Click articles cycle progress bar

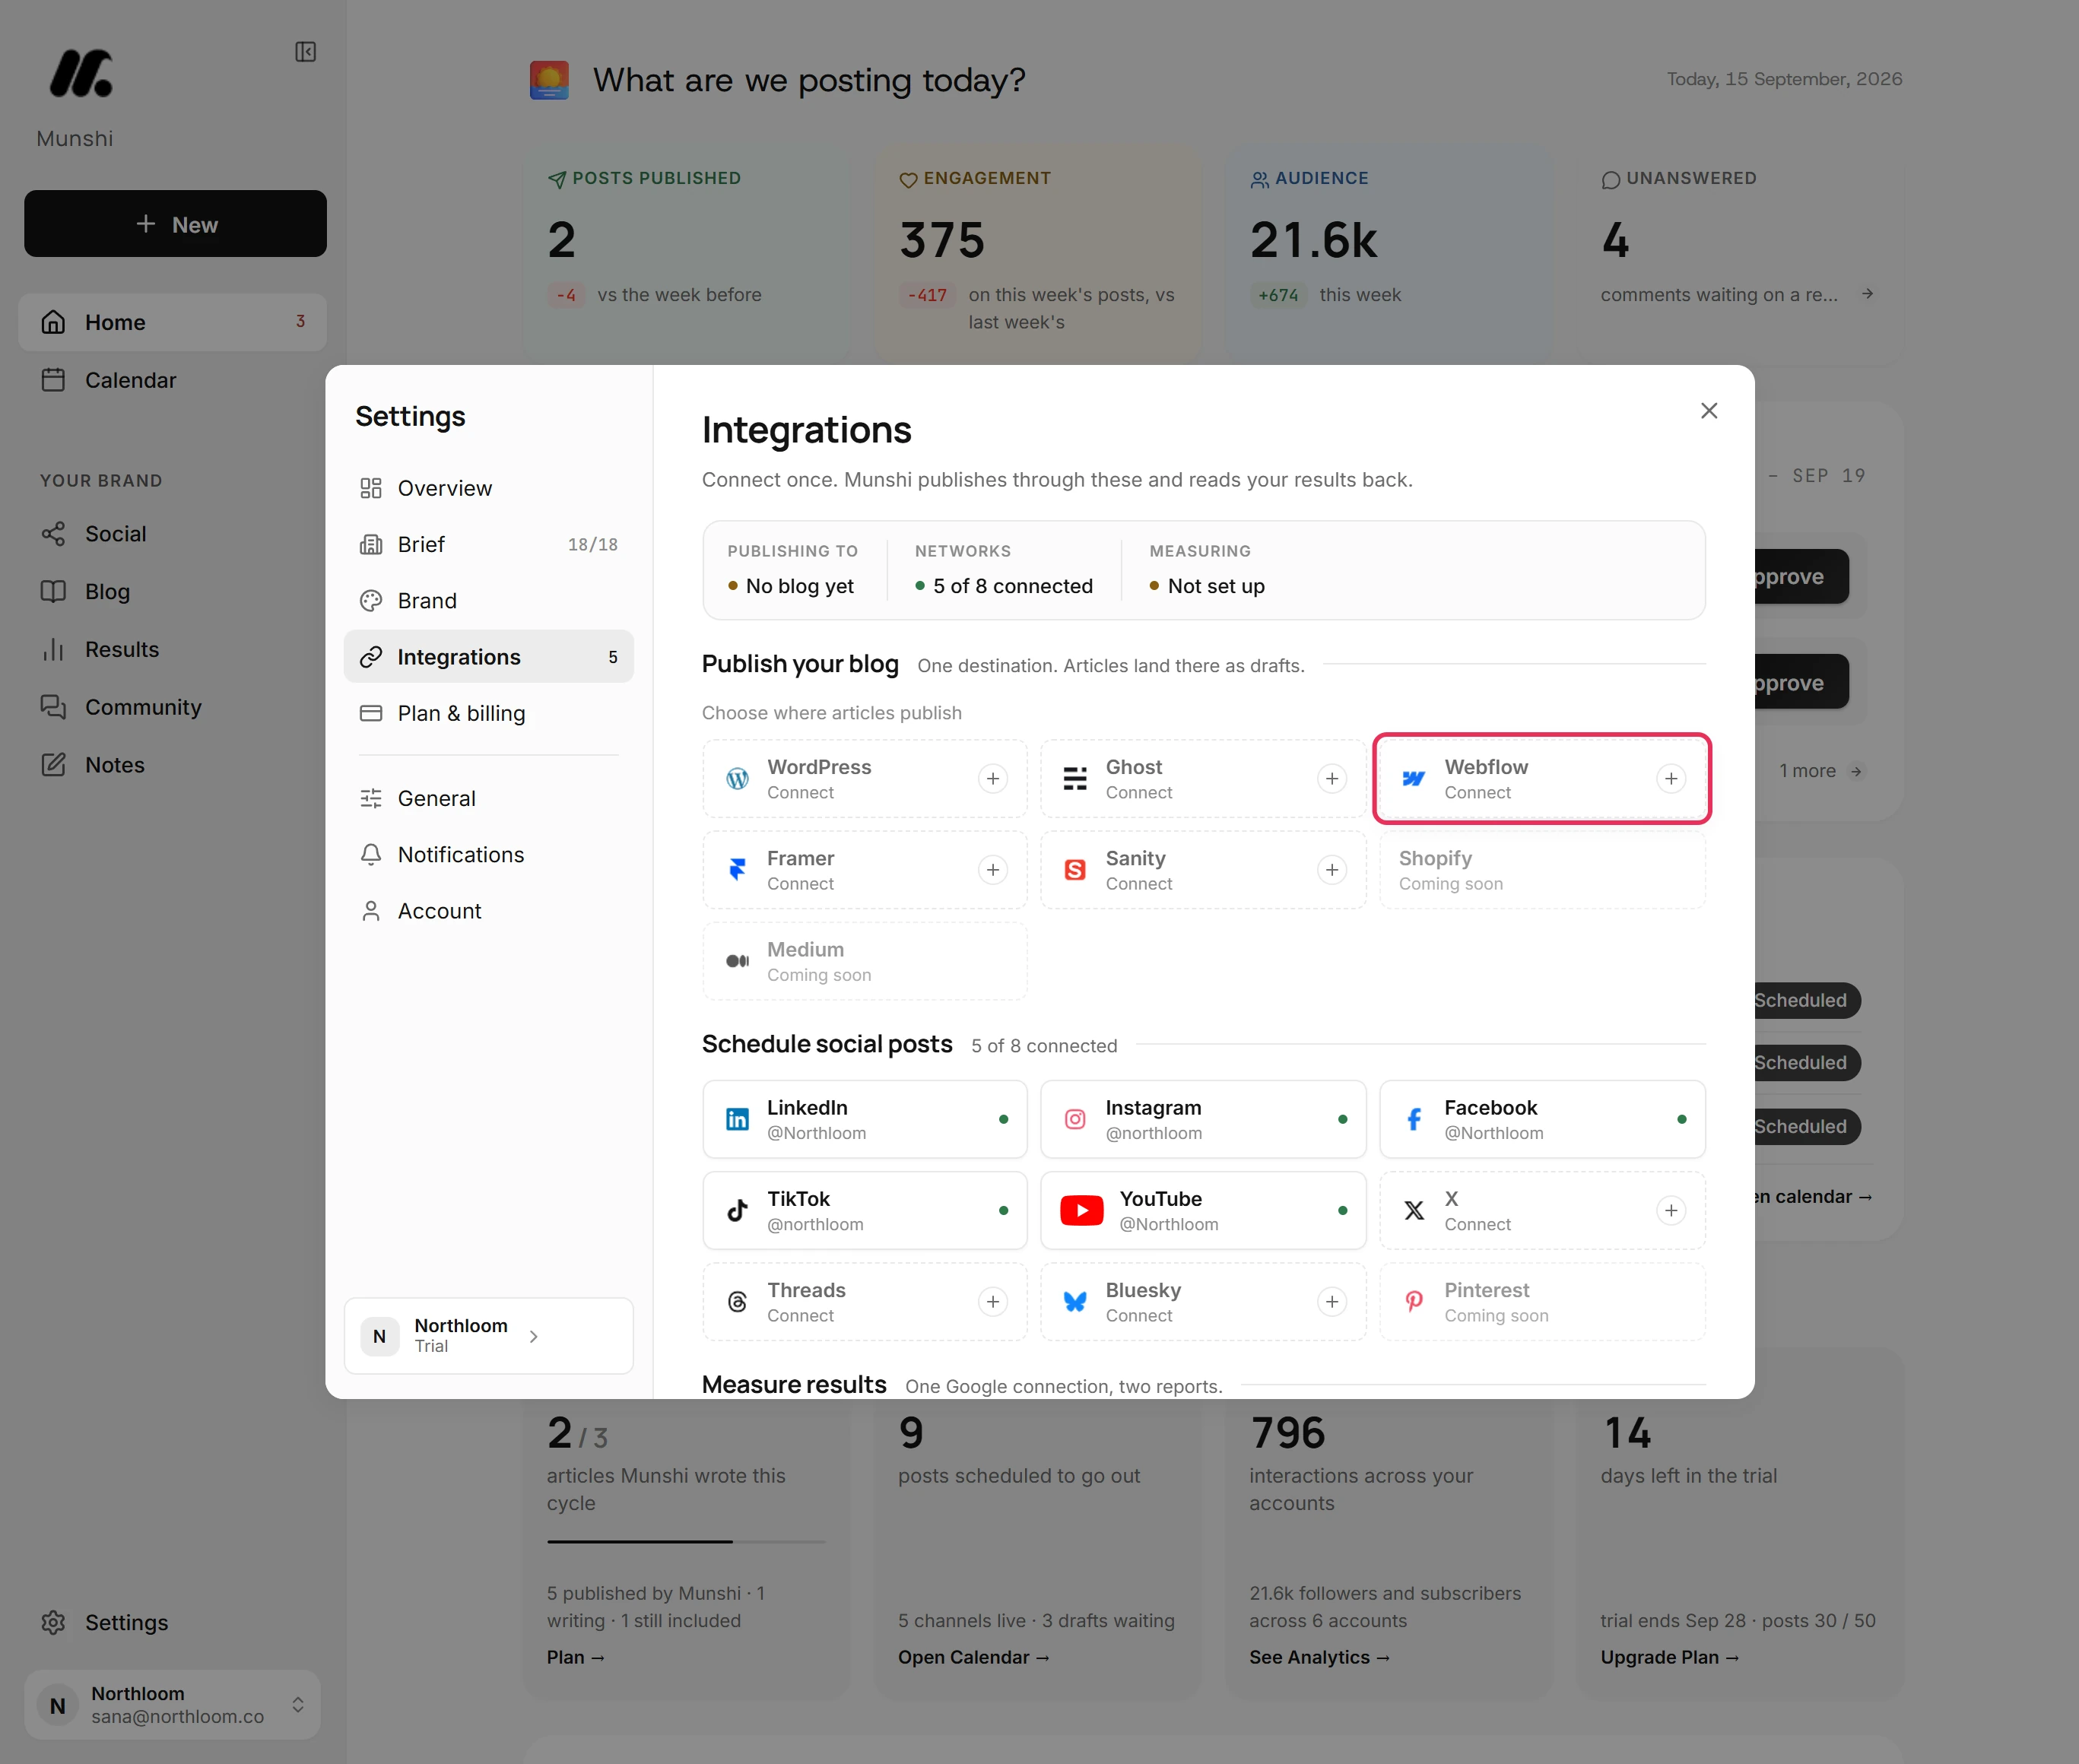pos(686,1541)
